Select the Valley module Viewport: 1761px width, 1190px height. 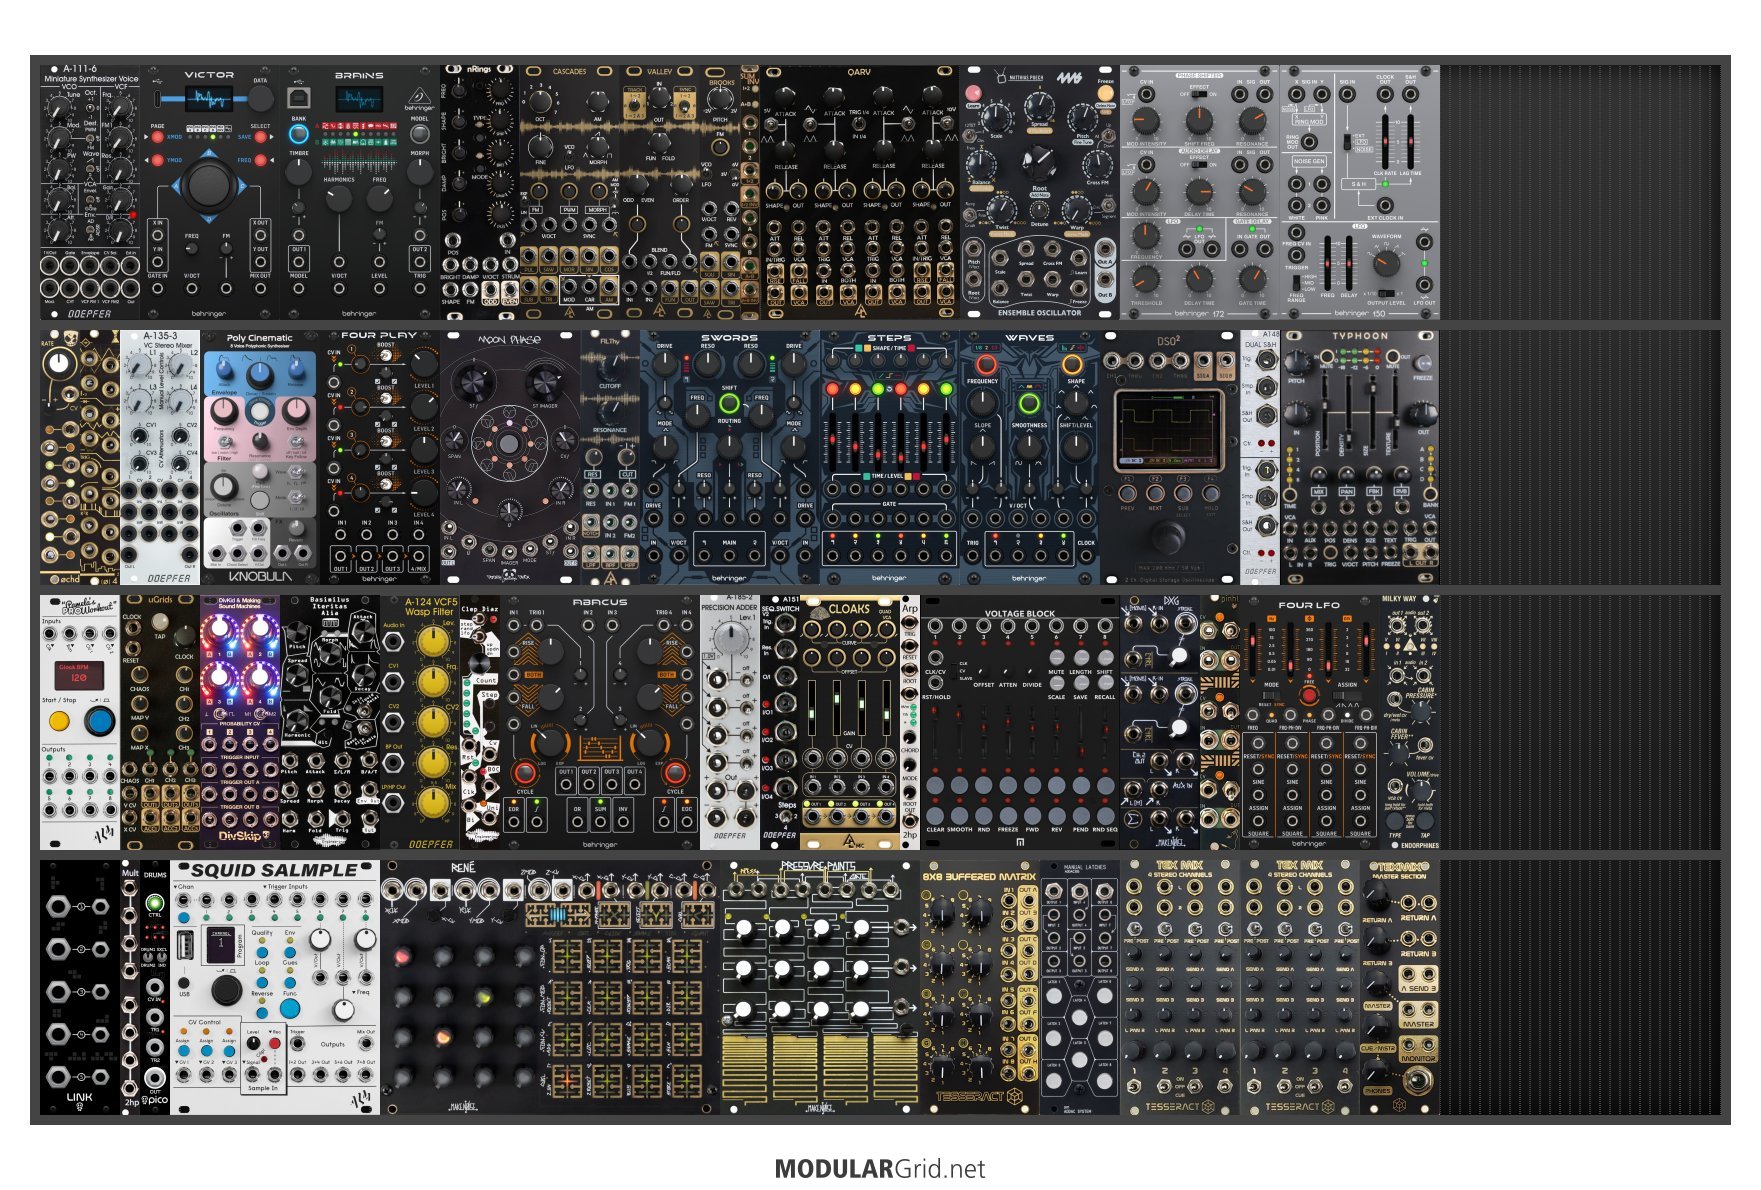(x=660, y=192)
